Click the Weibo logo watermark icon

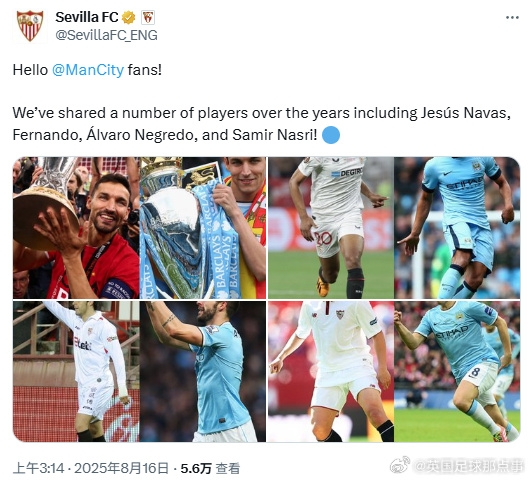click(x=400, y=465)
